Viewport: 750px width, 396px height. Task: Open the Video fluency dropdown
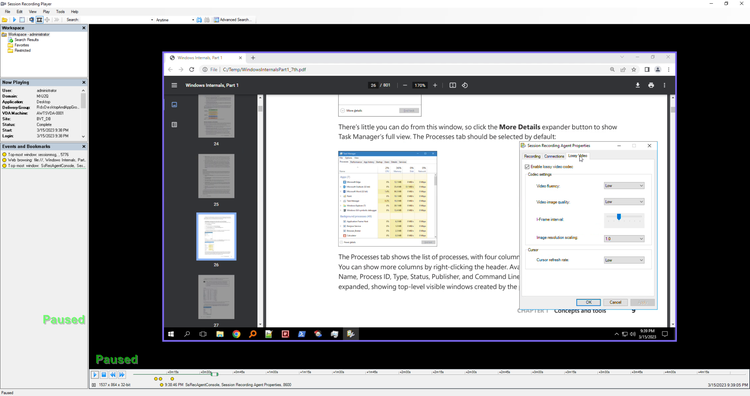624,186
